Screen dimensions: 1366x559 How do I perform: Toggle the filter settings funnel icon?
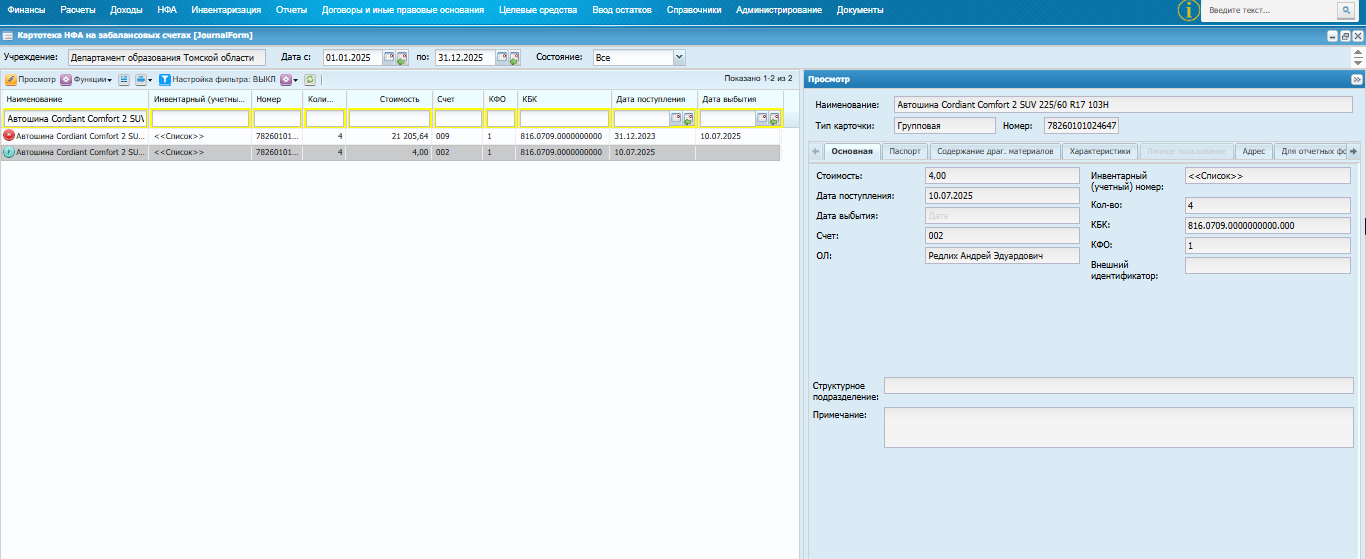pyautogui.click(x=165, y=79)
